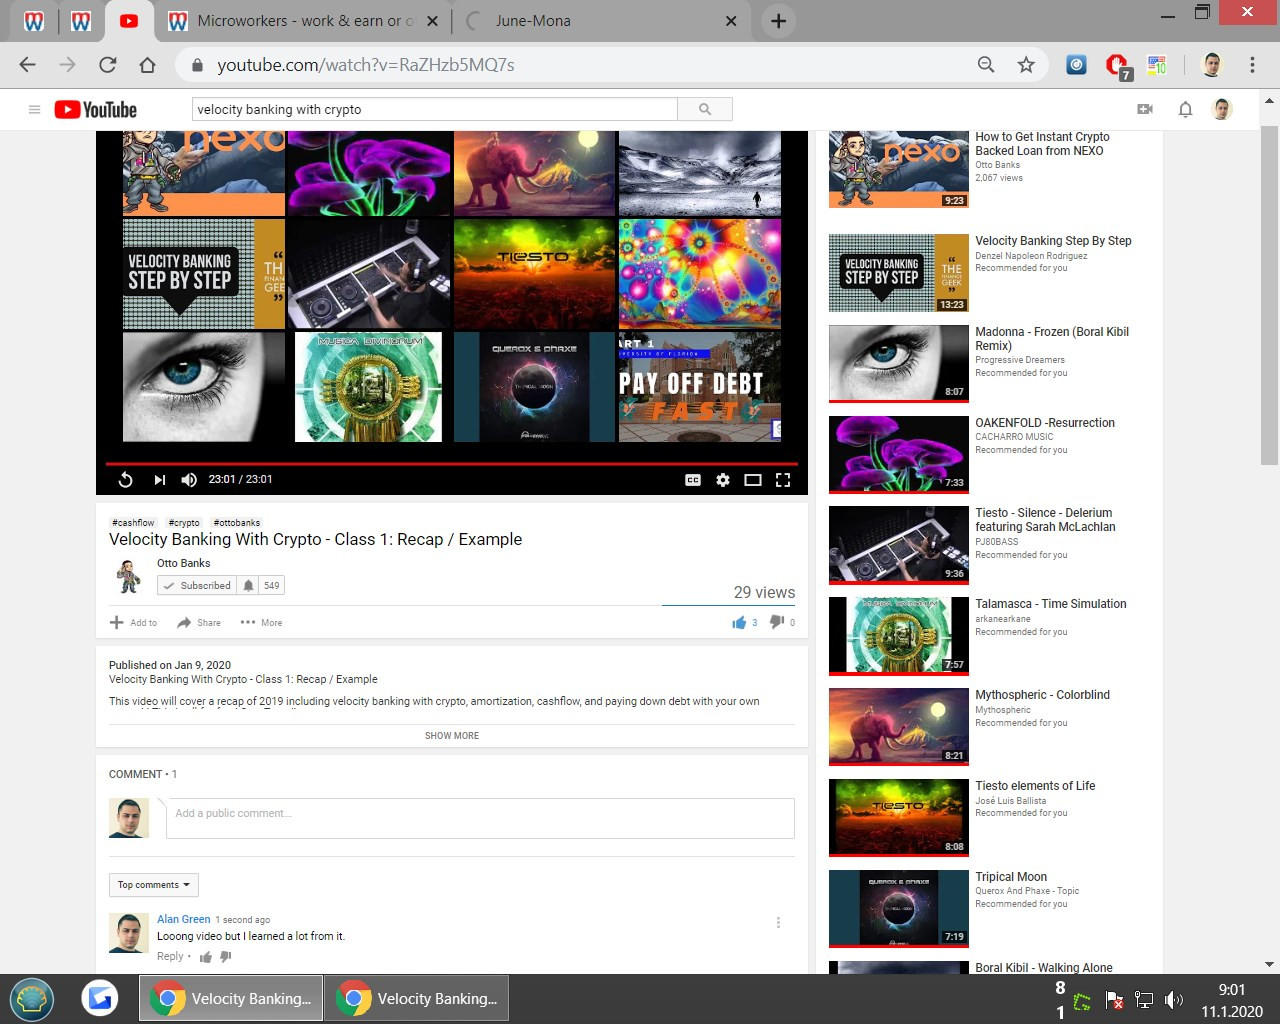Switch to the YouTube browser tab

128,20
